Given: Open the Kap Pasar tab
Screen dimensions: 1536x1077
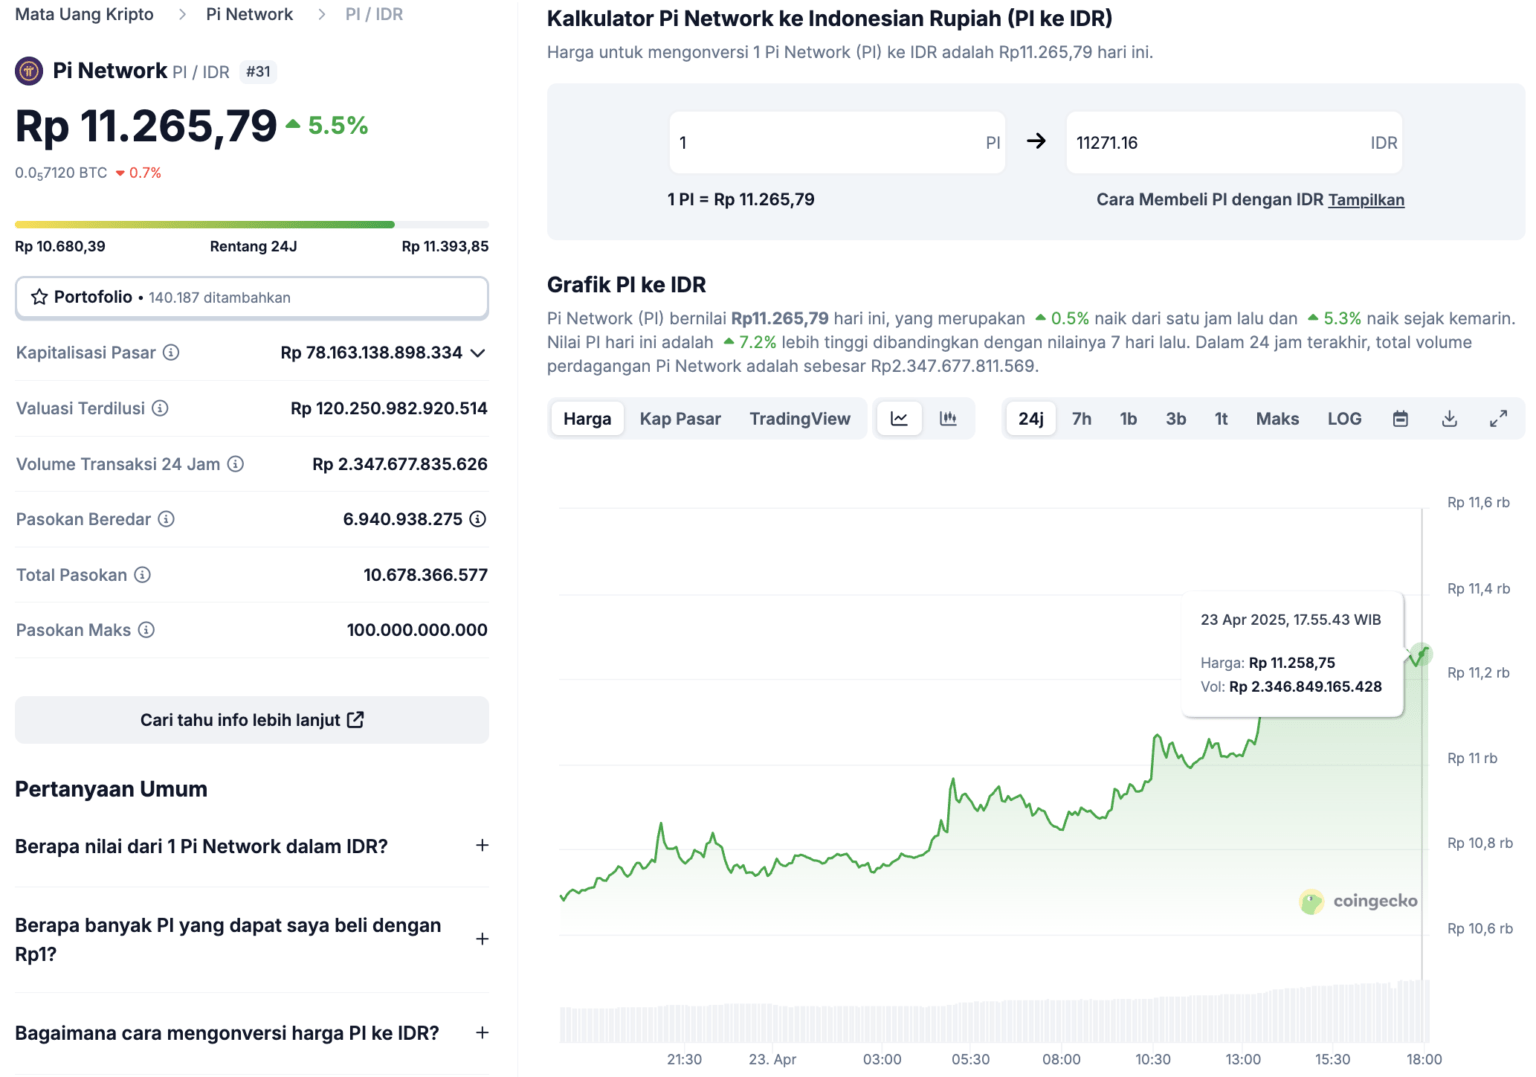Looking at the screenshot, I should [680, 418].
